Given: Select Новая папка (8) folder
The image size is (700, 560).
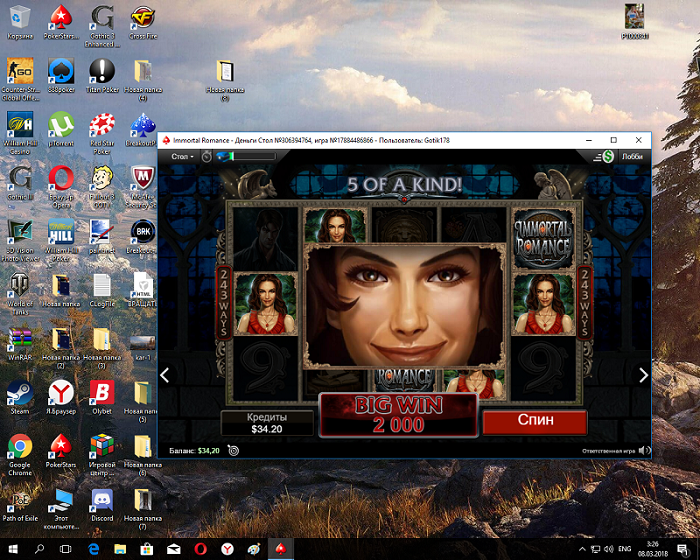Looking at the screenshot, I should click(x=225, y=79).
